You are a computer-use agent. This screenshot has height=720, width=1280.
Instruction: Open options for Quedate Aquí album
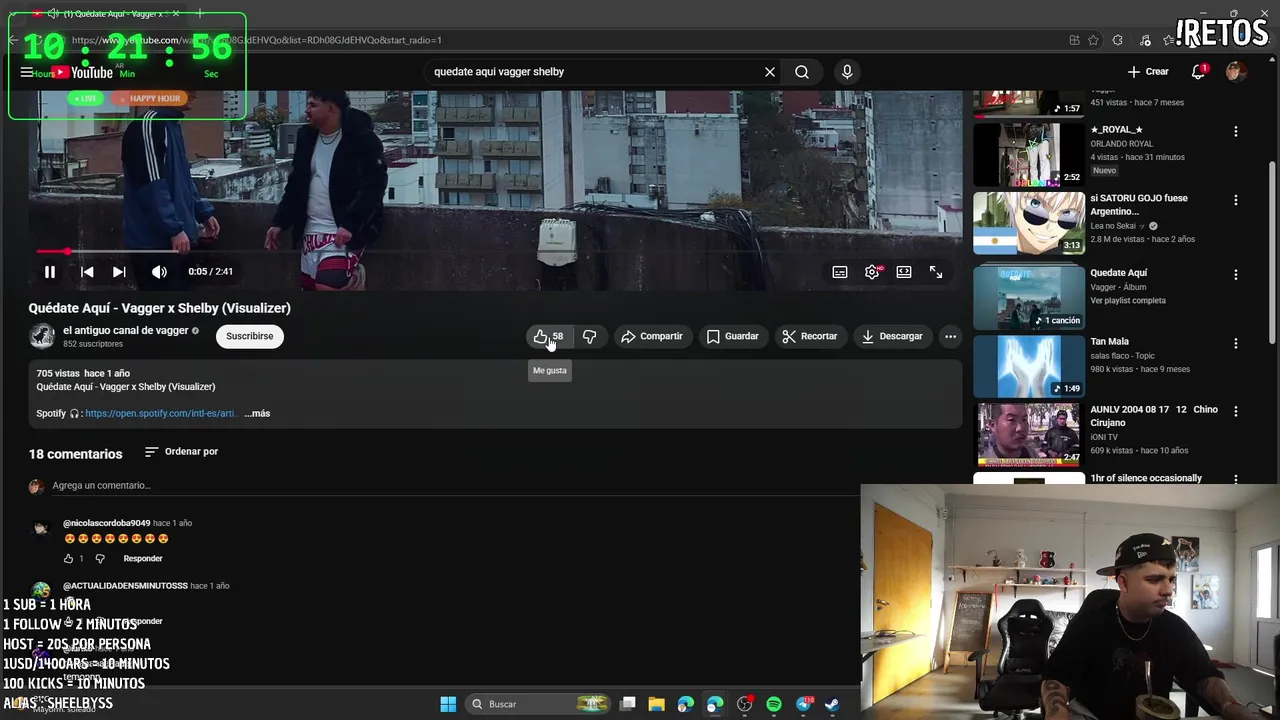(x=1236, y=274)
